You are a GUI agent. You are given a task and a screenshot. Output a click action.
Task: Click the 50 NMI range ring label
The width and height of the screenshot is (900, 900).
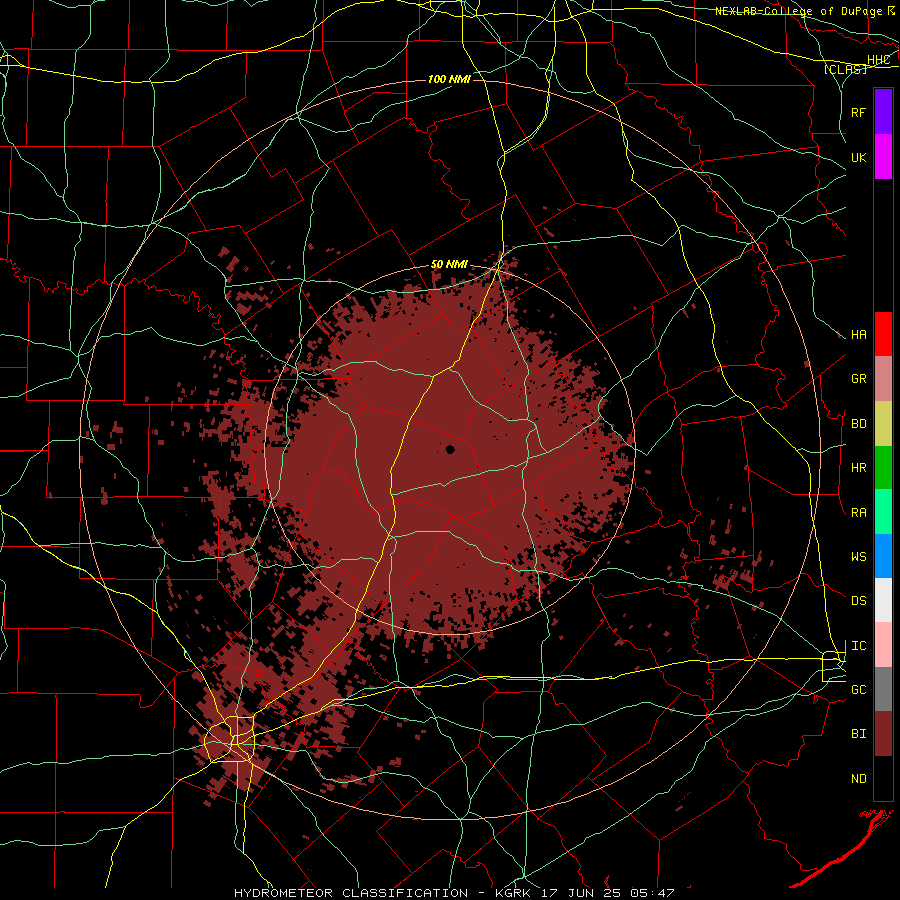(x=449, y=265)
